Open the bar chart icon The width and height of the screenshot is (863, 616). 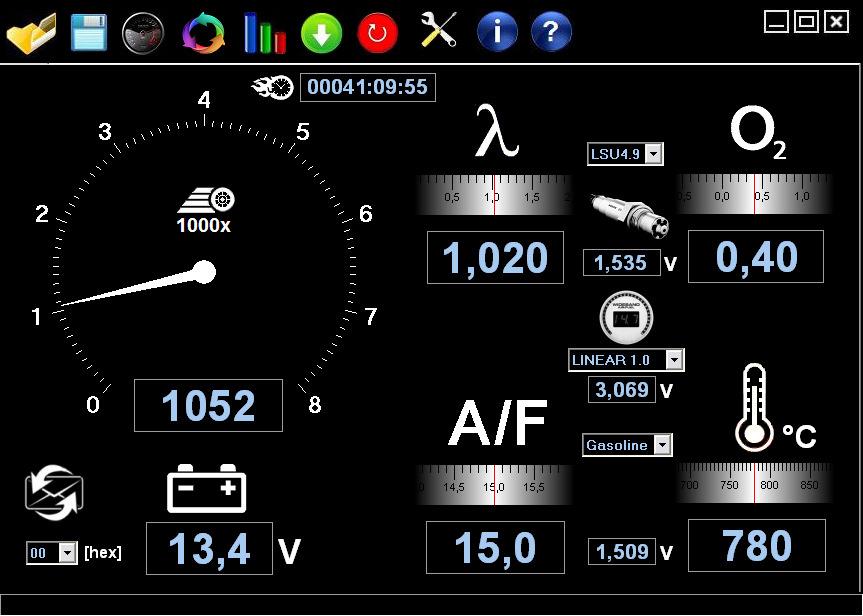(265, 33)
